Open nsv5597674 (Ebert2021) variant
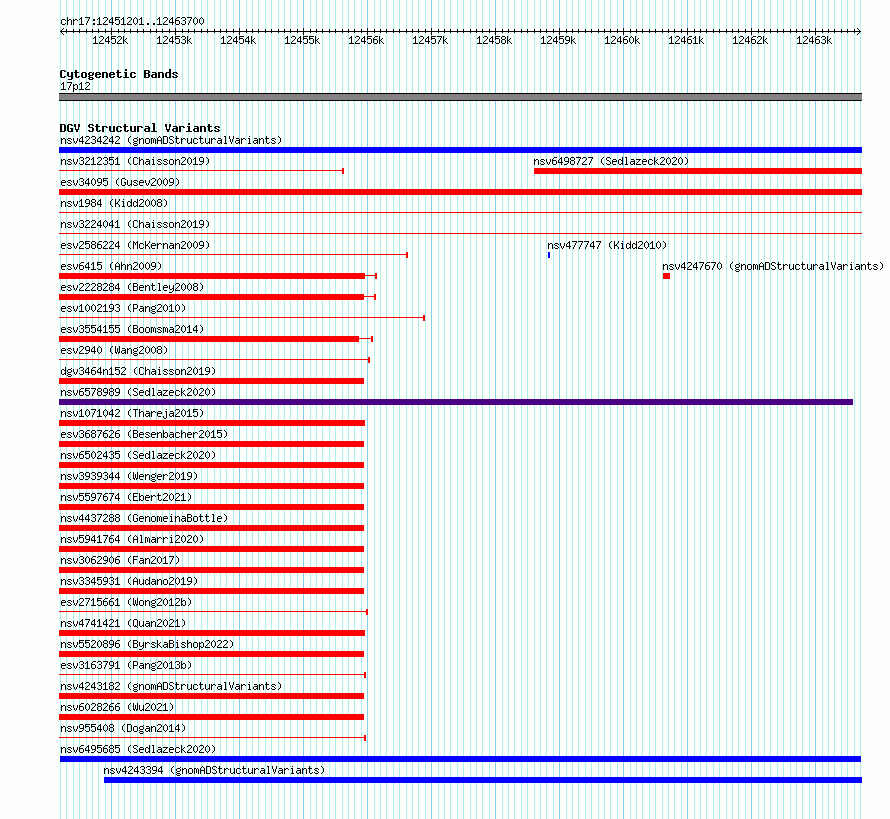Image resolution: width=890 pixels, height=819 pixels. (126, 497)
